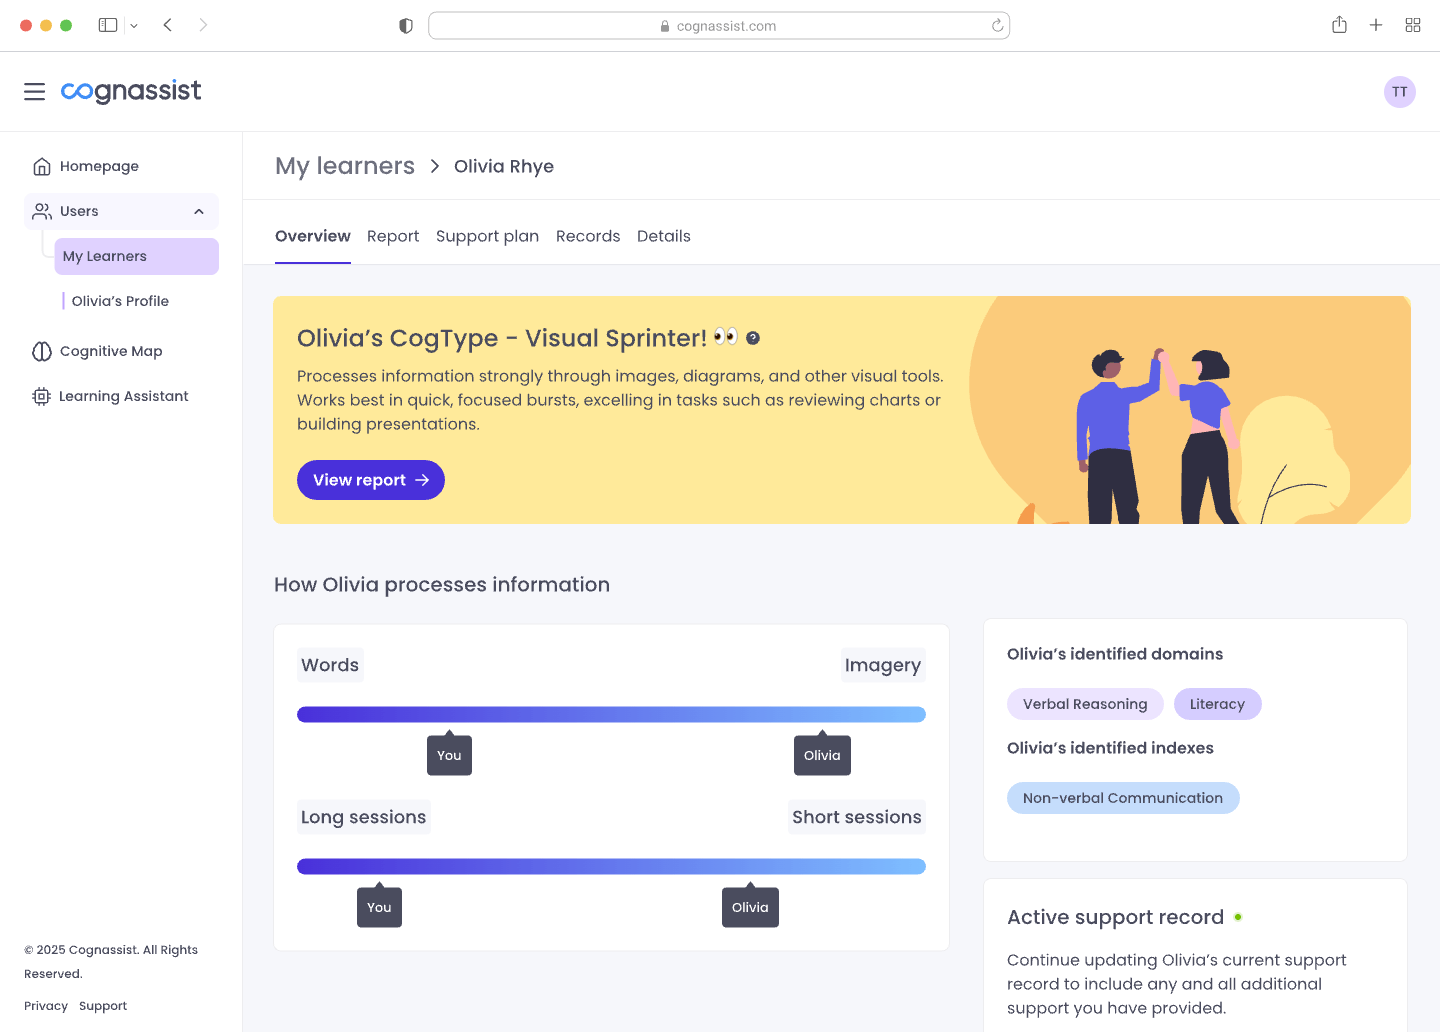
Task: Click the Olivia marker on sessions scale
Action: tap(750, 907)
